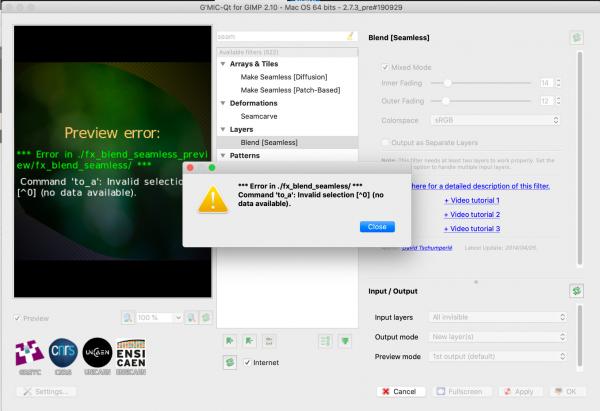This screenshot has height=411, width=600.
Task: Click the Inner Fading slider handle
Action: click(x=447, y=83)
